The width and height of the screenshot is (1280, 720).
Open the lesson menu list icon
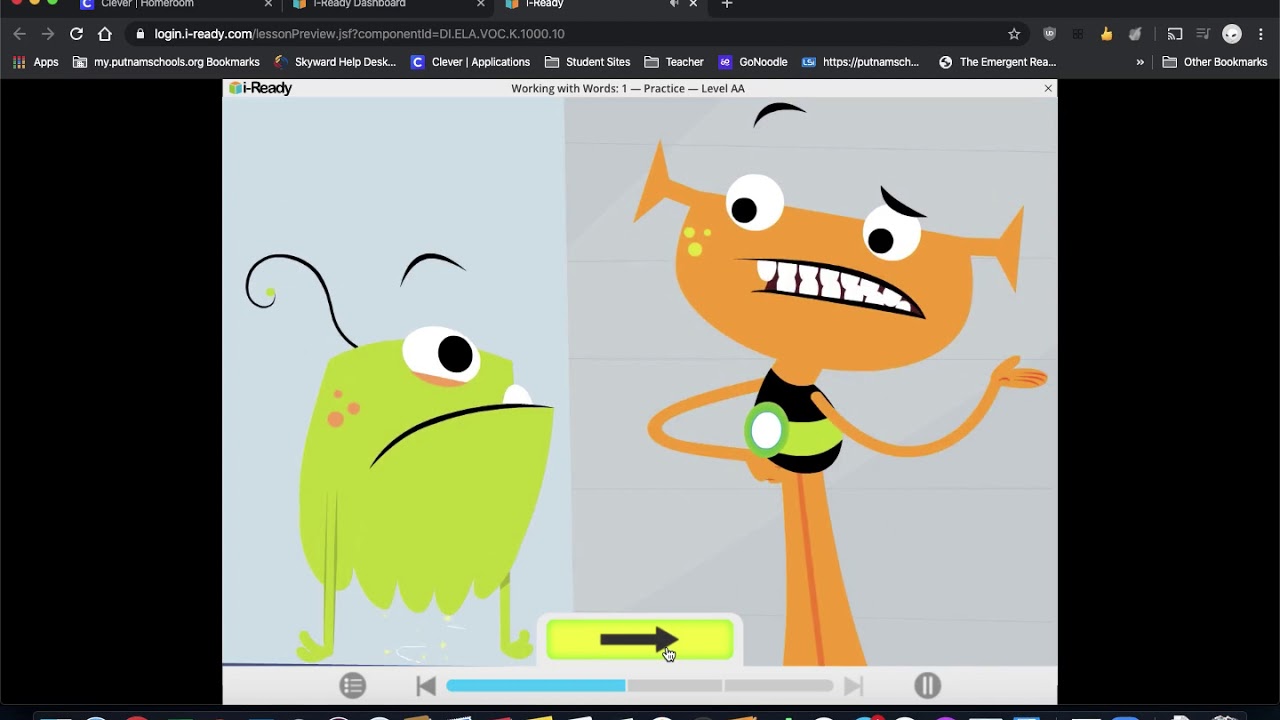pos(352,685)
